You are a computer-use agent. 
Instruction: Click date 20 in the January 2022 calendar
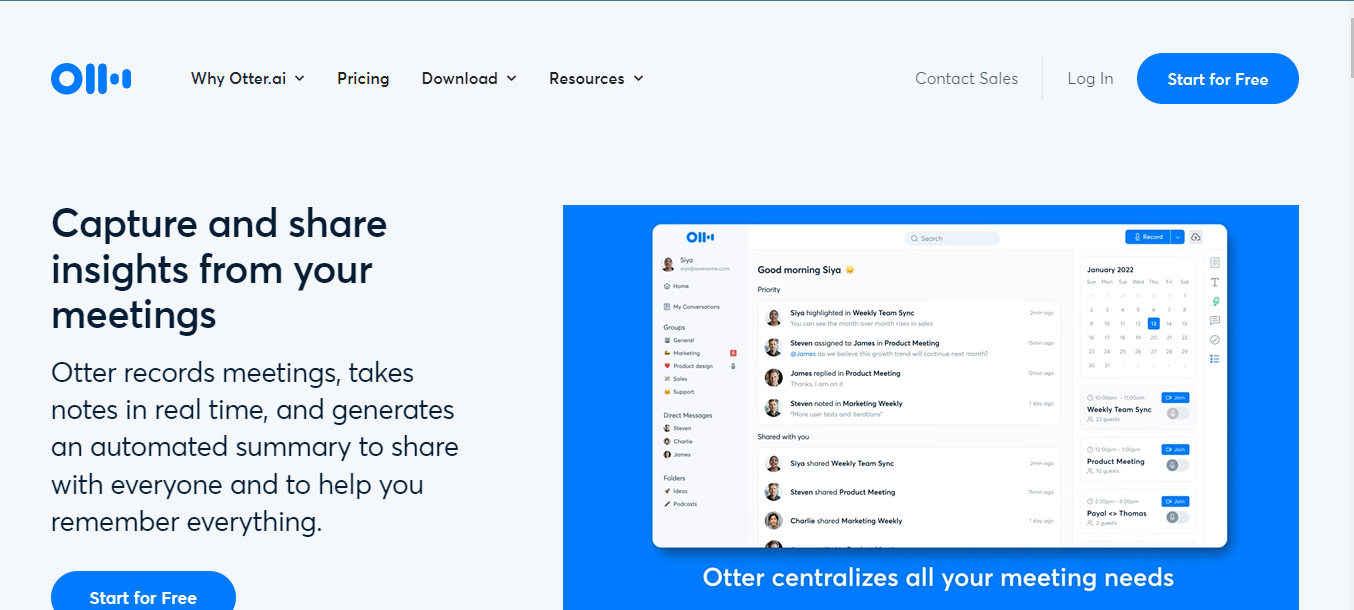point(1153,337)
